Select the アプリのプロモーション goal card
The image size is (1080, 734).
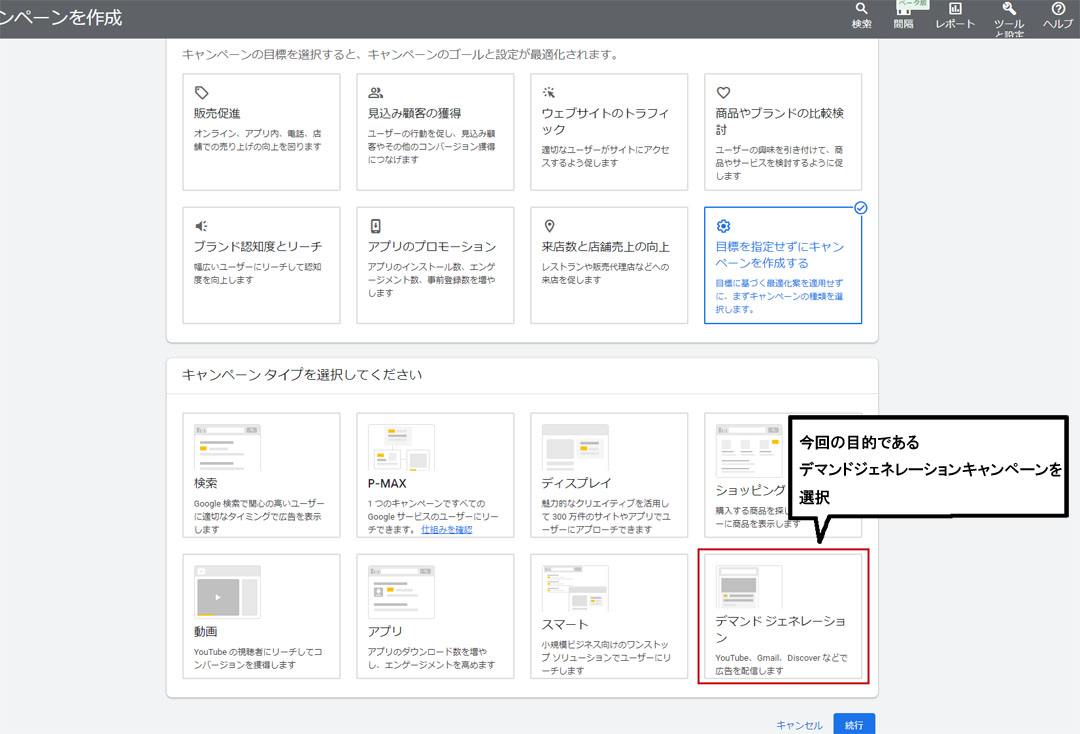point(435,265)
